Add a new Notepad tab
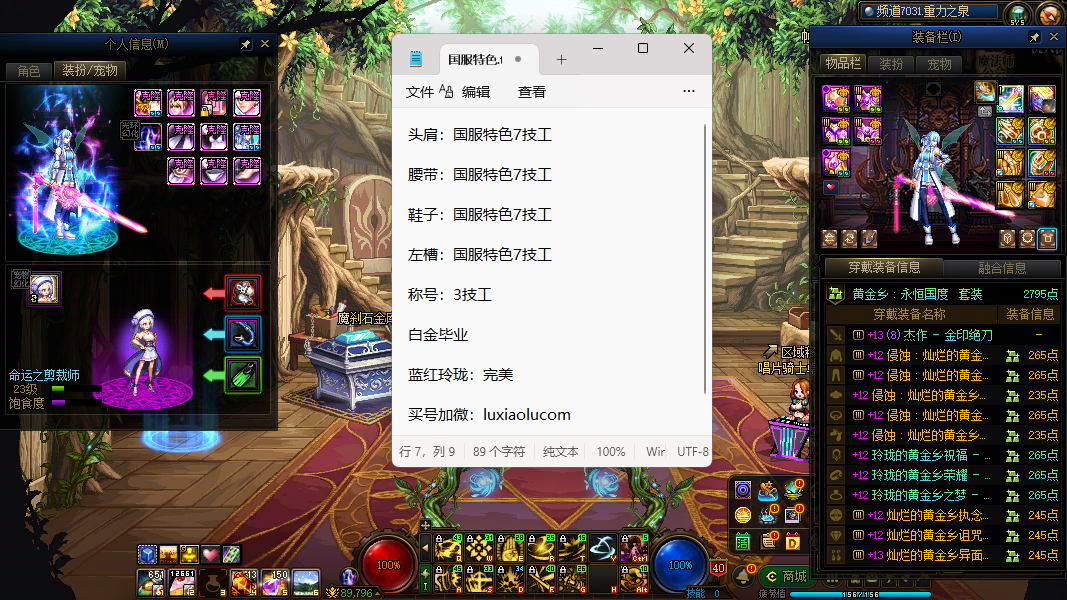 [x=561, y=60]
